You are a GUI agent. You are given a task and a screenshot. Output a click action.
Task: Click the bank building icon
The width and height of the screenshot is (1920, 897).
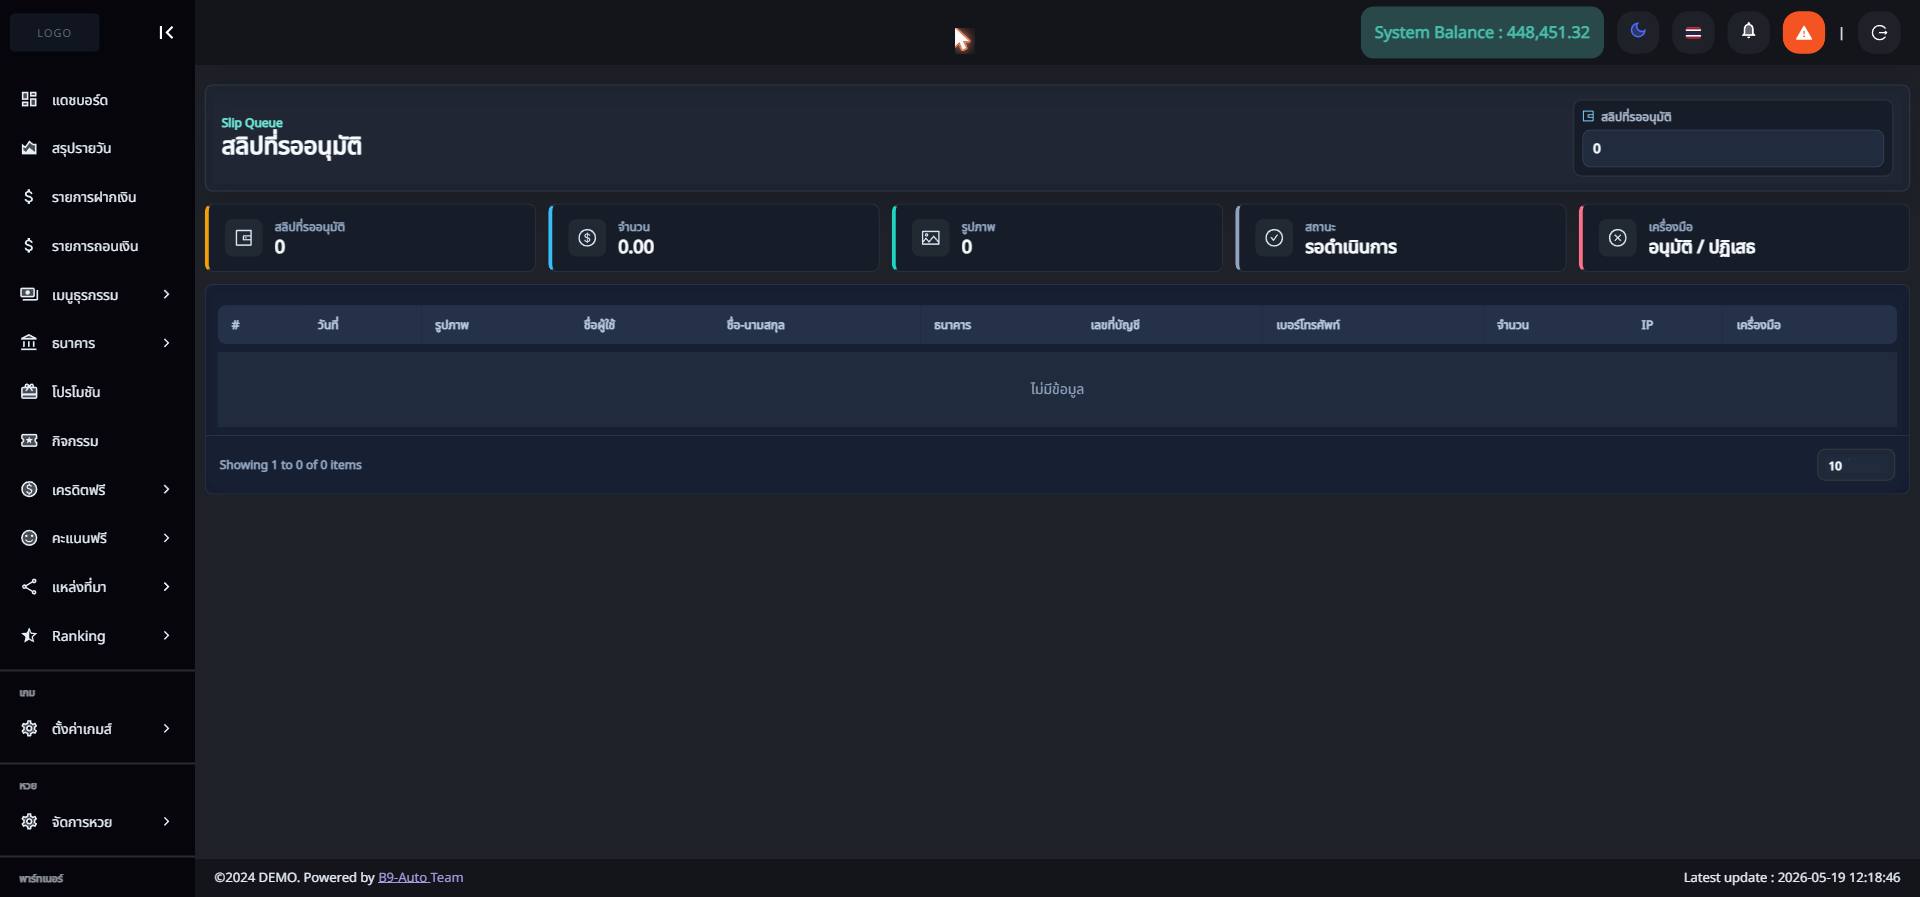pos(29,342)
